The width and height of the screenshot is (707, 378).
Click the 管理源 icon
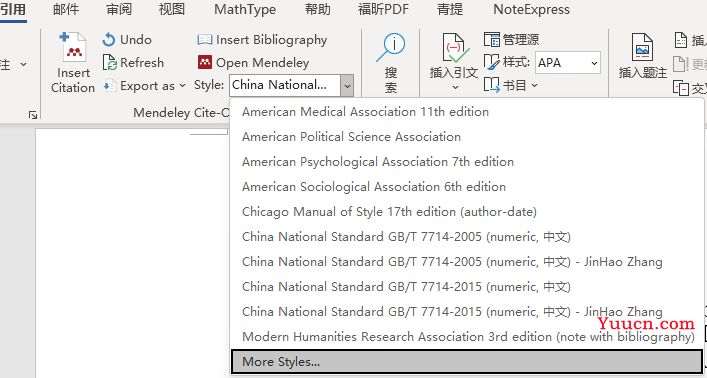pyautogui.click(x=491, y=40)
